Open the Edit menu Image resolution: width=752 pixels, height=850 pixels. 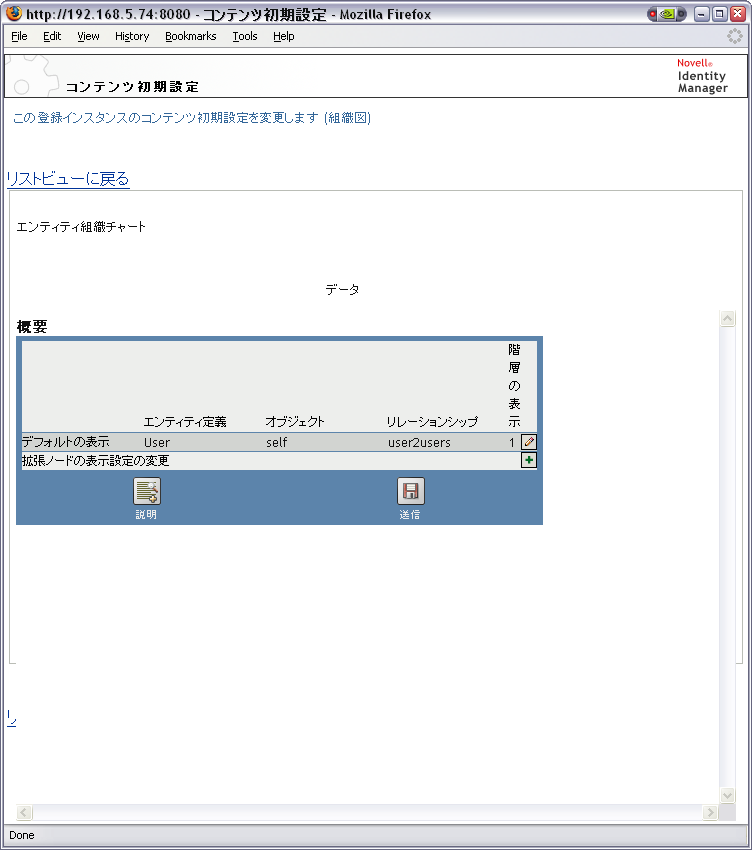[52, 36]
